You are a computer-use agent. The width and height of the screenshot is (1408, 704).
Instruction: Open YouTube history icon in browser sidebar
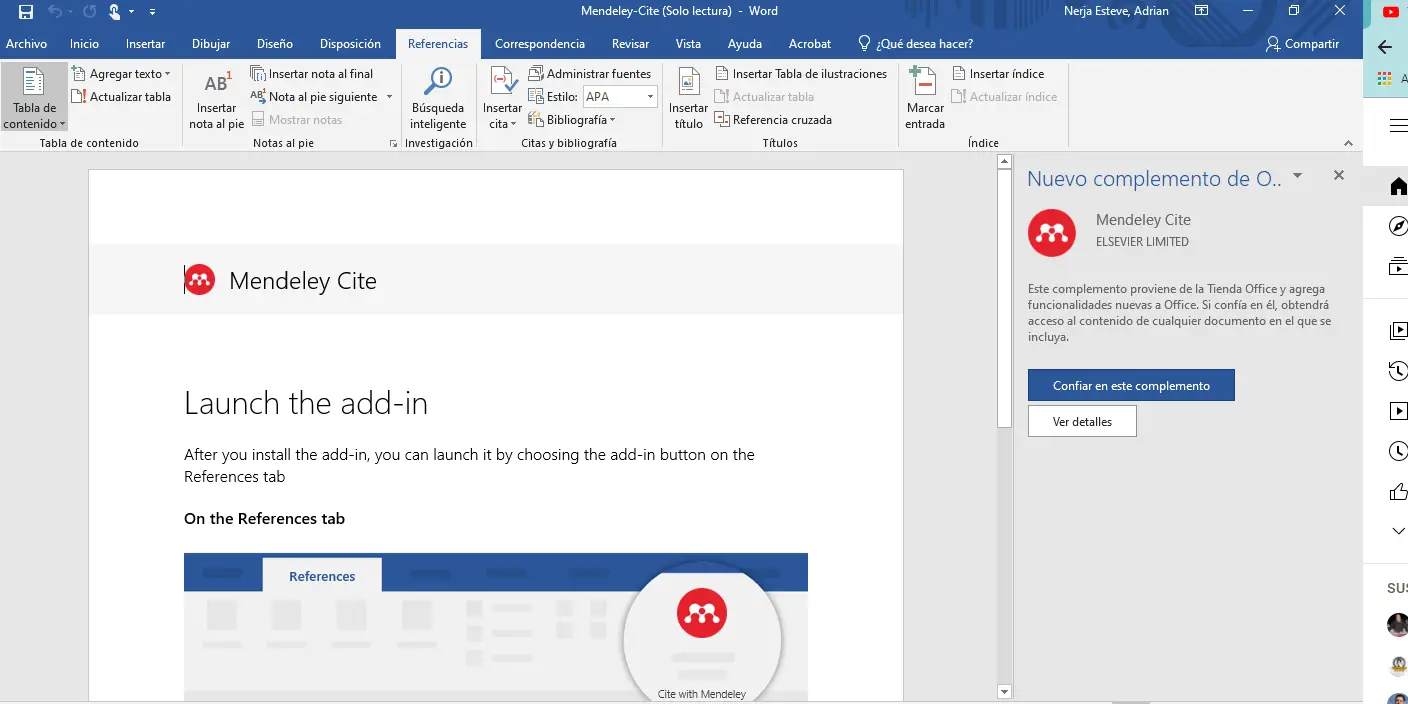(1399, 371)
